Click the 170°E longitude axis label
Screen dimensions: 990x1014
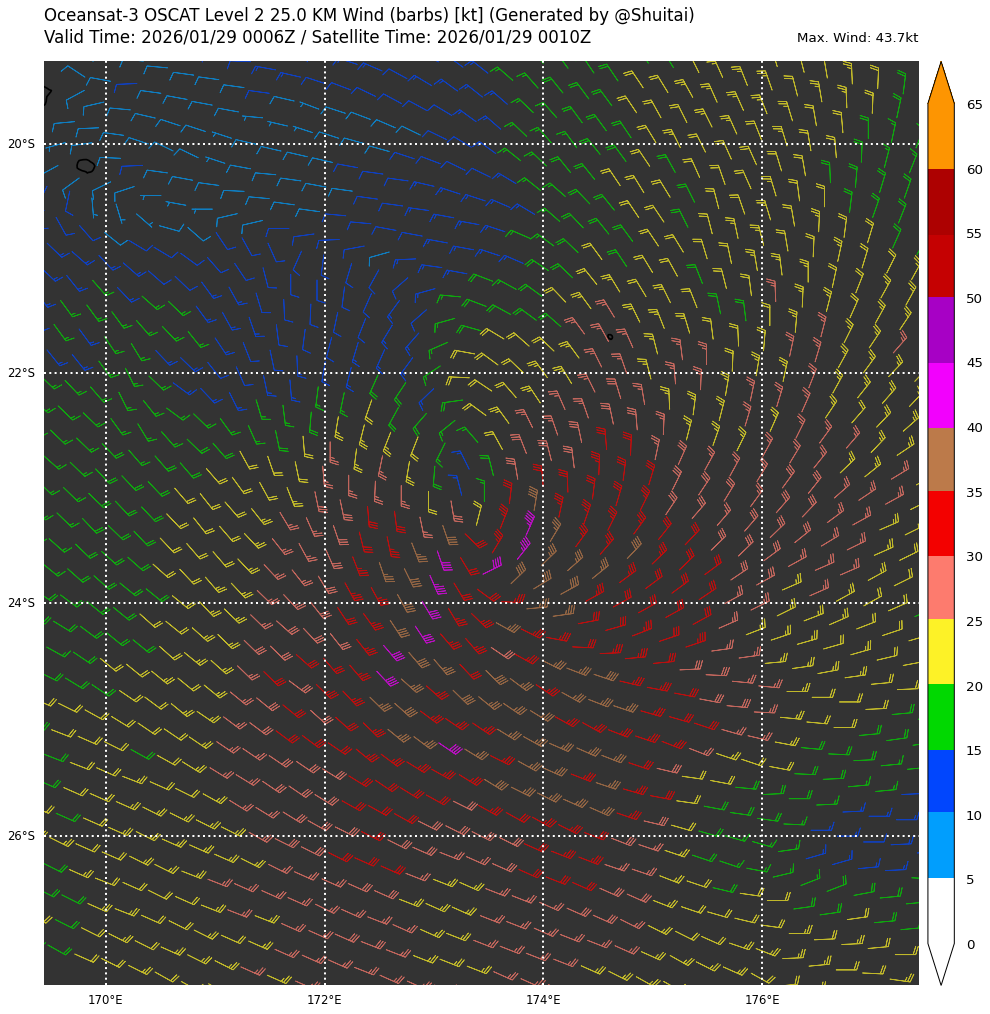(106, 999)
